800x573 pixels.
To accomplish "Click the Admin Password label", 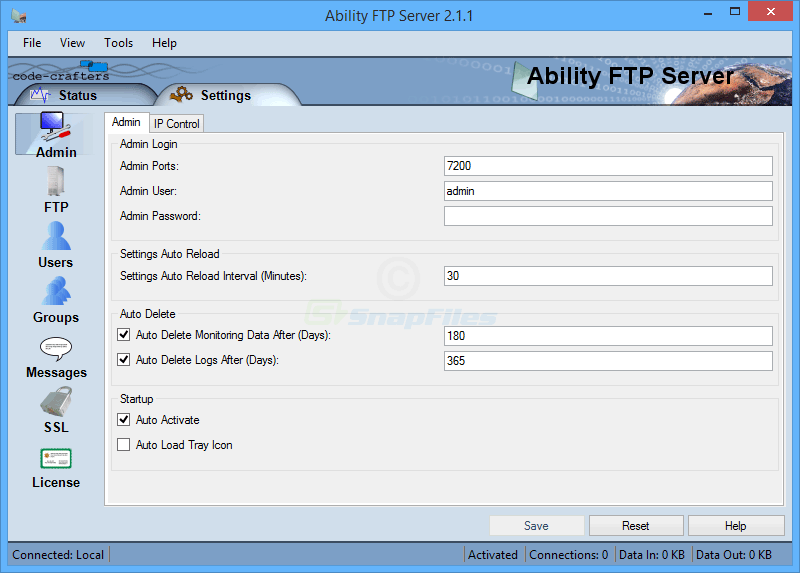I will 160,216.
